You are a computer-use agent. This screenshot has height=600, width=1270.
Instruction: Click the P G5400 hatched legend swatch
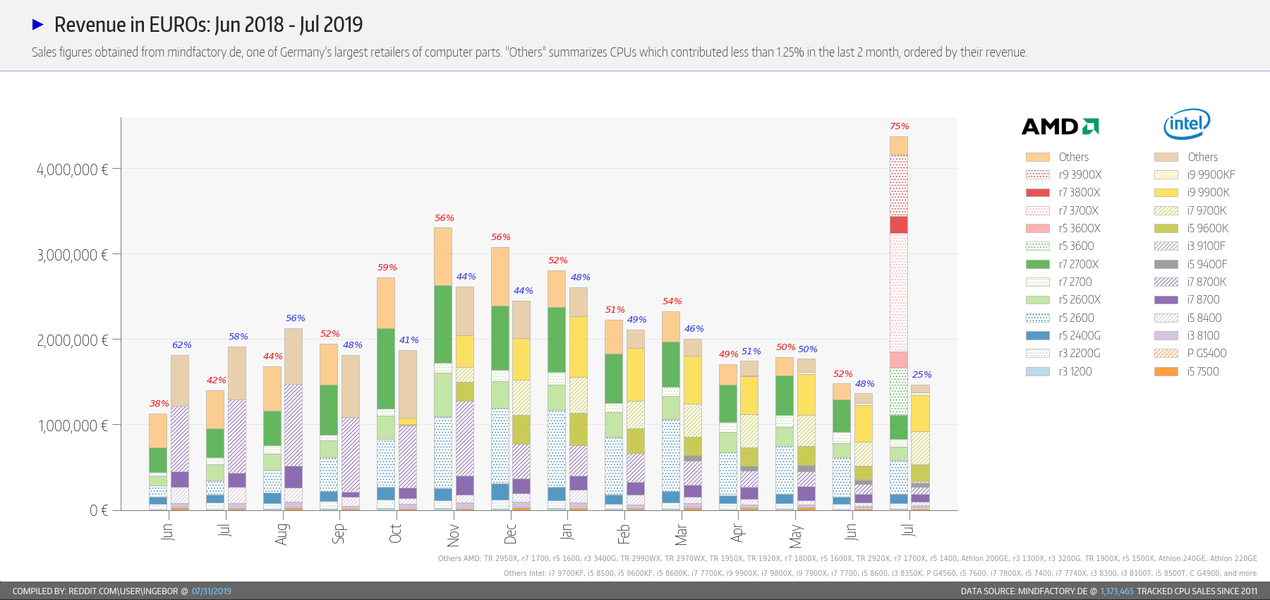(x=1164, y=354)
